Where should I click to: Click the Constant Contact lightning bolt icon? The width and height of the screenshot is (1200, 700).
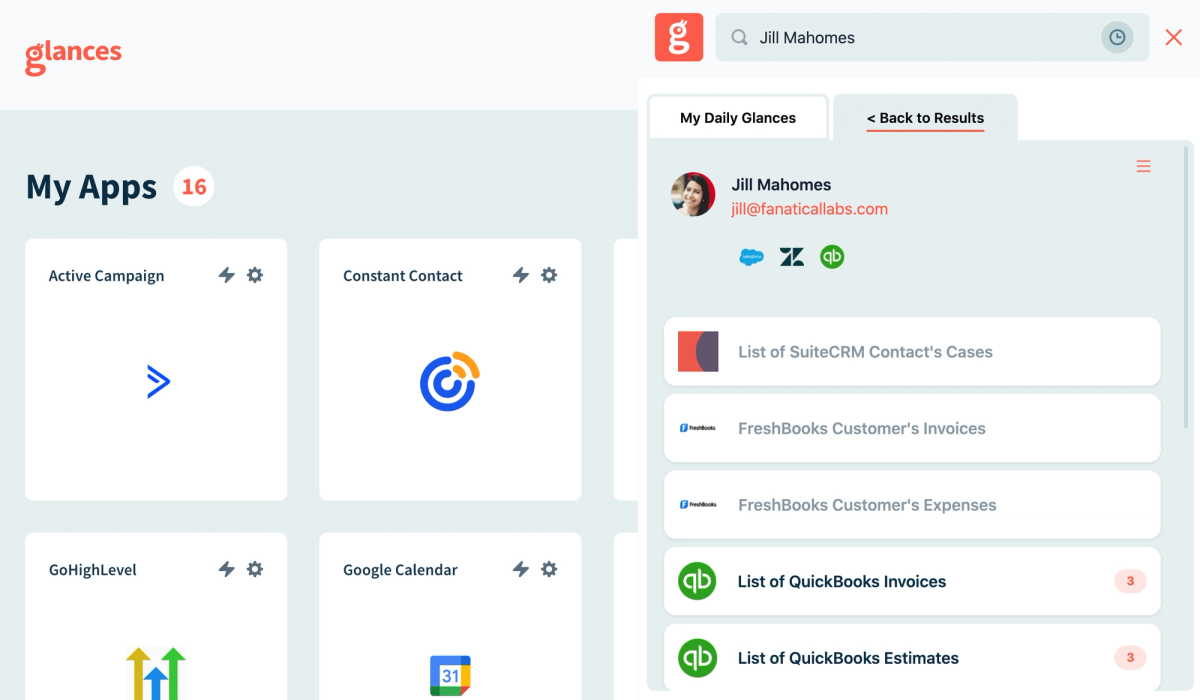pos(521,275)
